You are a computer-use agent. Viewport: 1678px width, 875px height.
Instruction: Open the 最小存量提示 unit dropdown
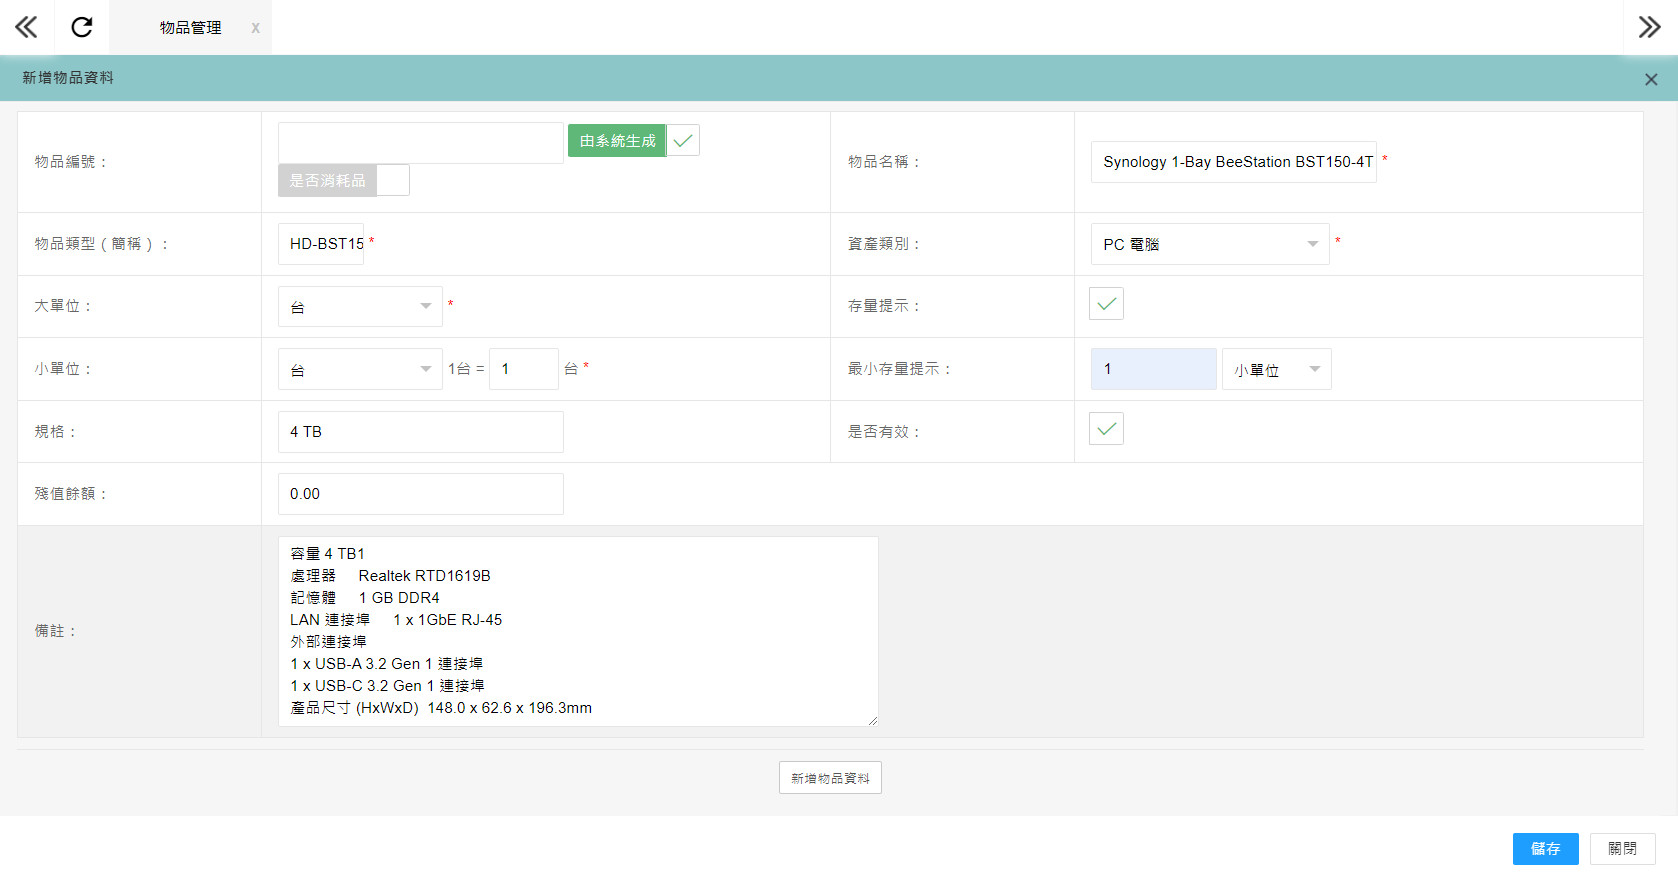coord(1276,369)
